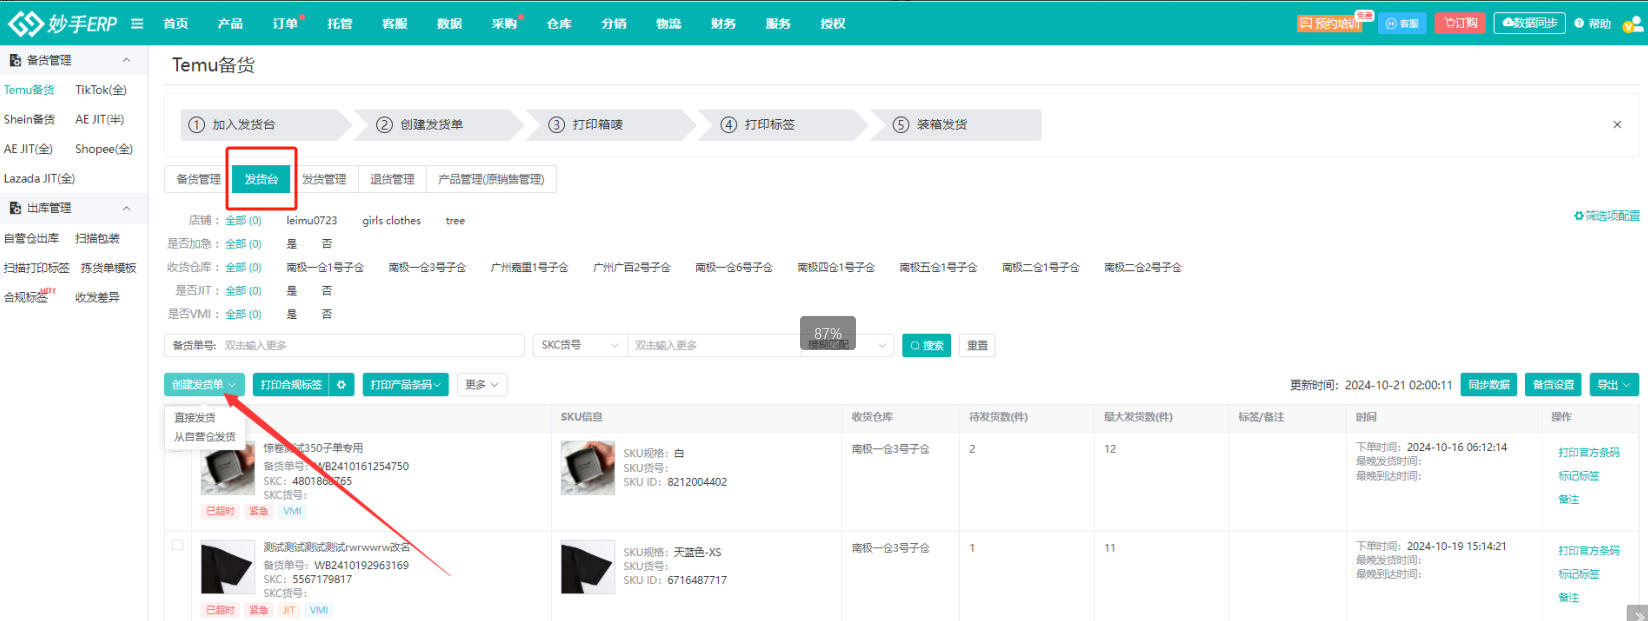Viewport: 1648px width, 621px height.
Task: Collapse the 出库管理 sidebar section
Action: pyautogui.click(x=126, y=208)
